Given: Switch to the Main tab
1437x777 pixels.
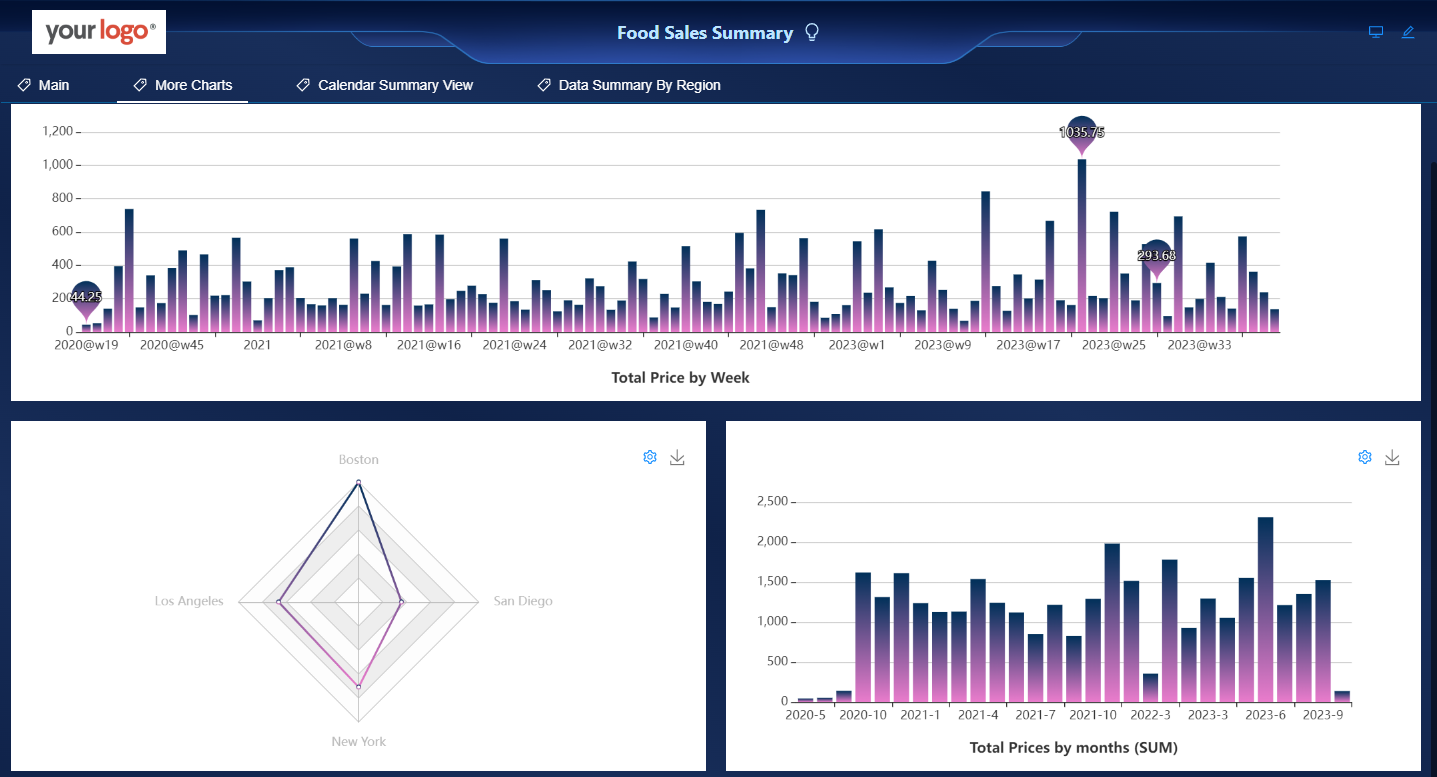Looking at the screenshot, I should [43, 85].
